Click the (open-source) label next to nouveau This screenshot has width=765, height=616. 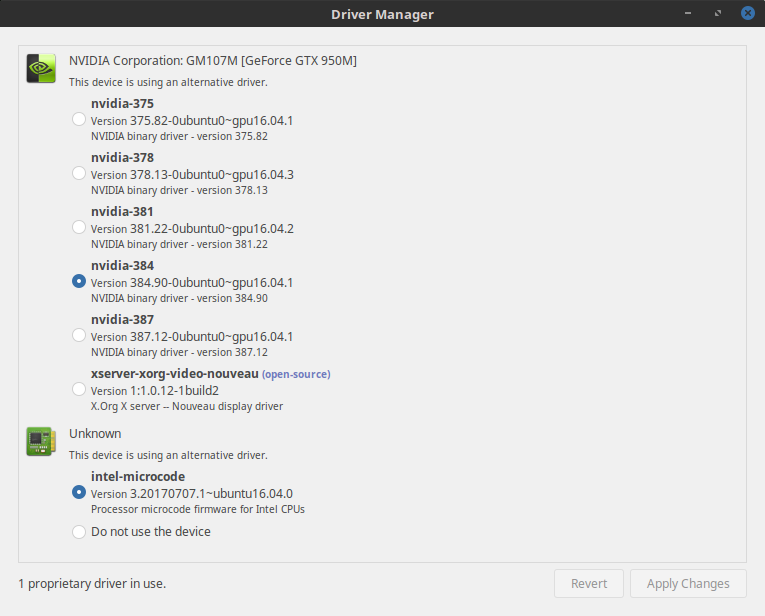(296, 375)
